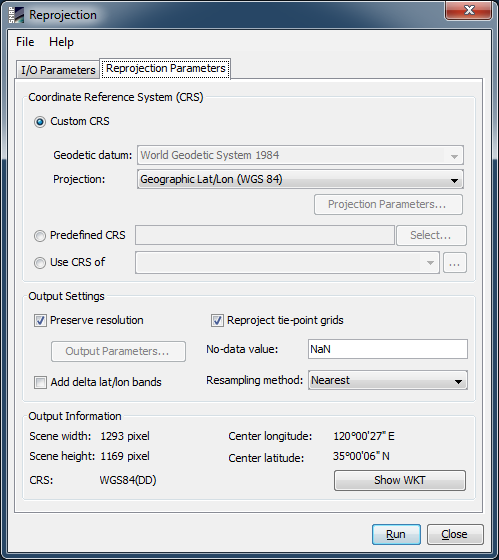This screenshot has width=499, height=560.
Task: Close the Reprojection dialog with the X button
Action: click(468, 10)
